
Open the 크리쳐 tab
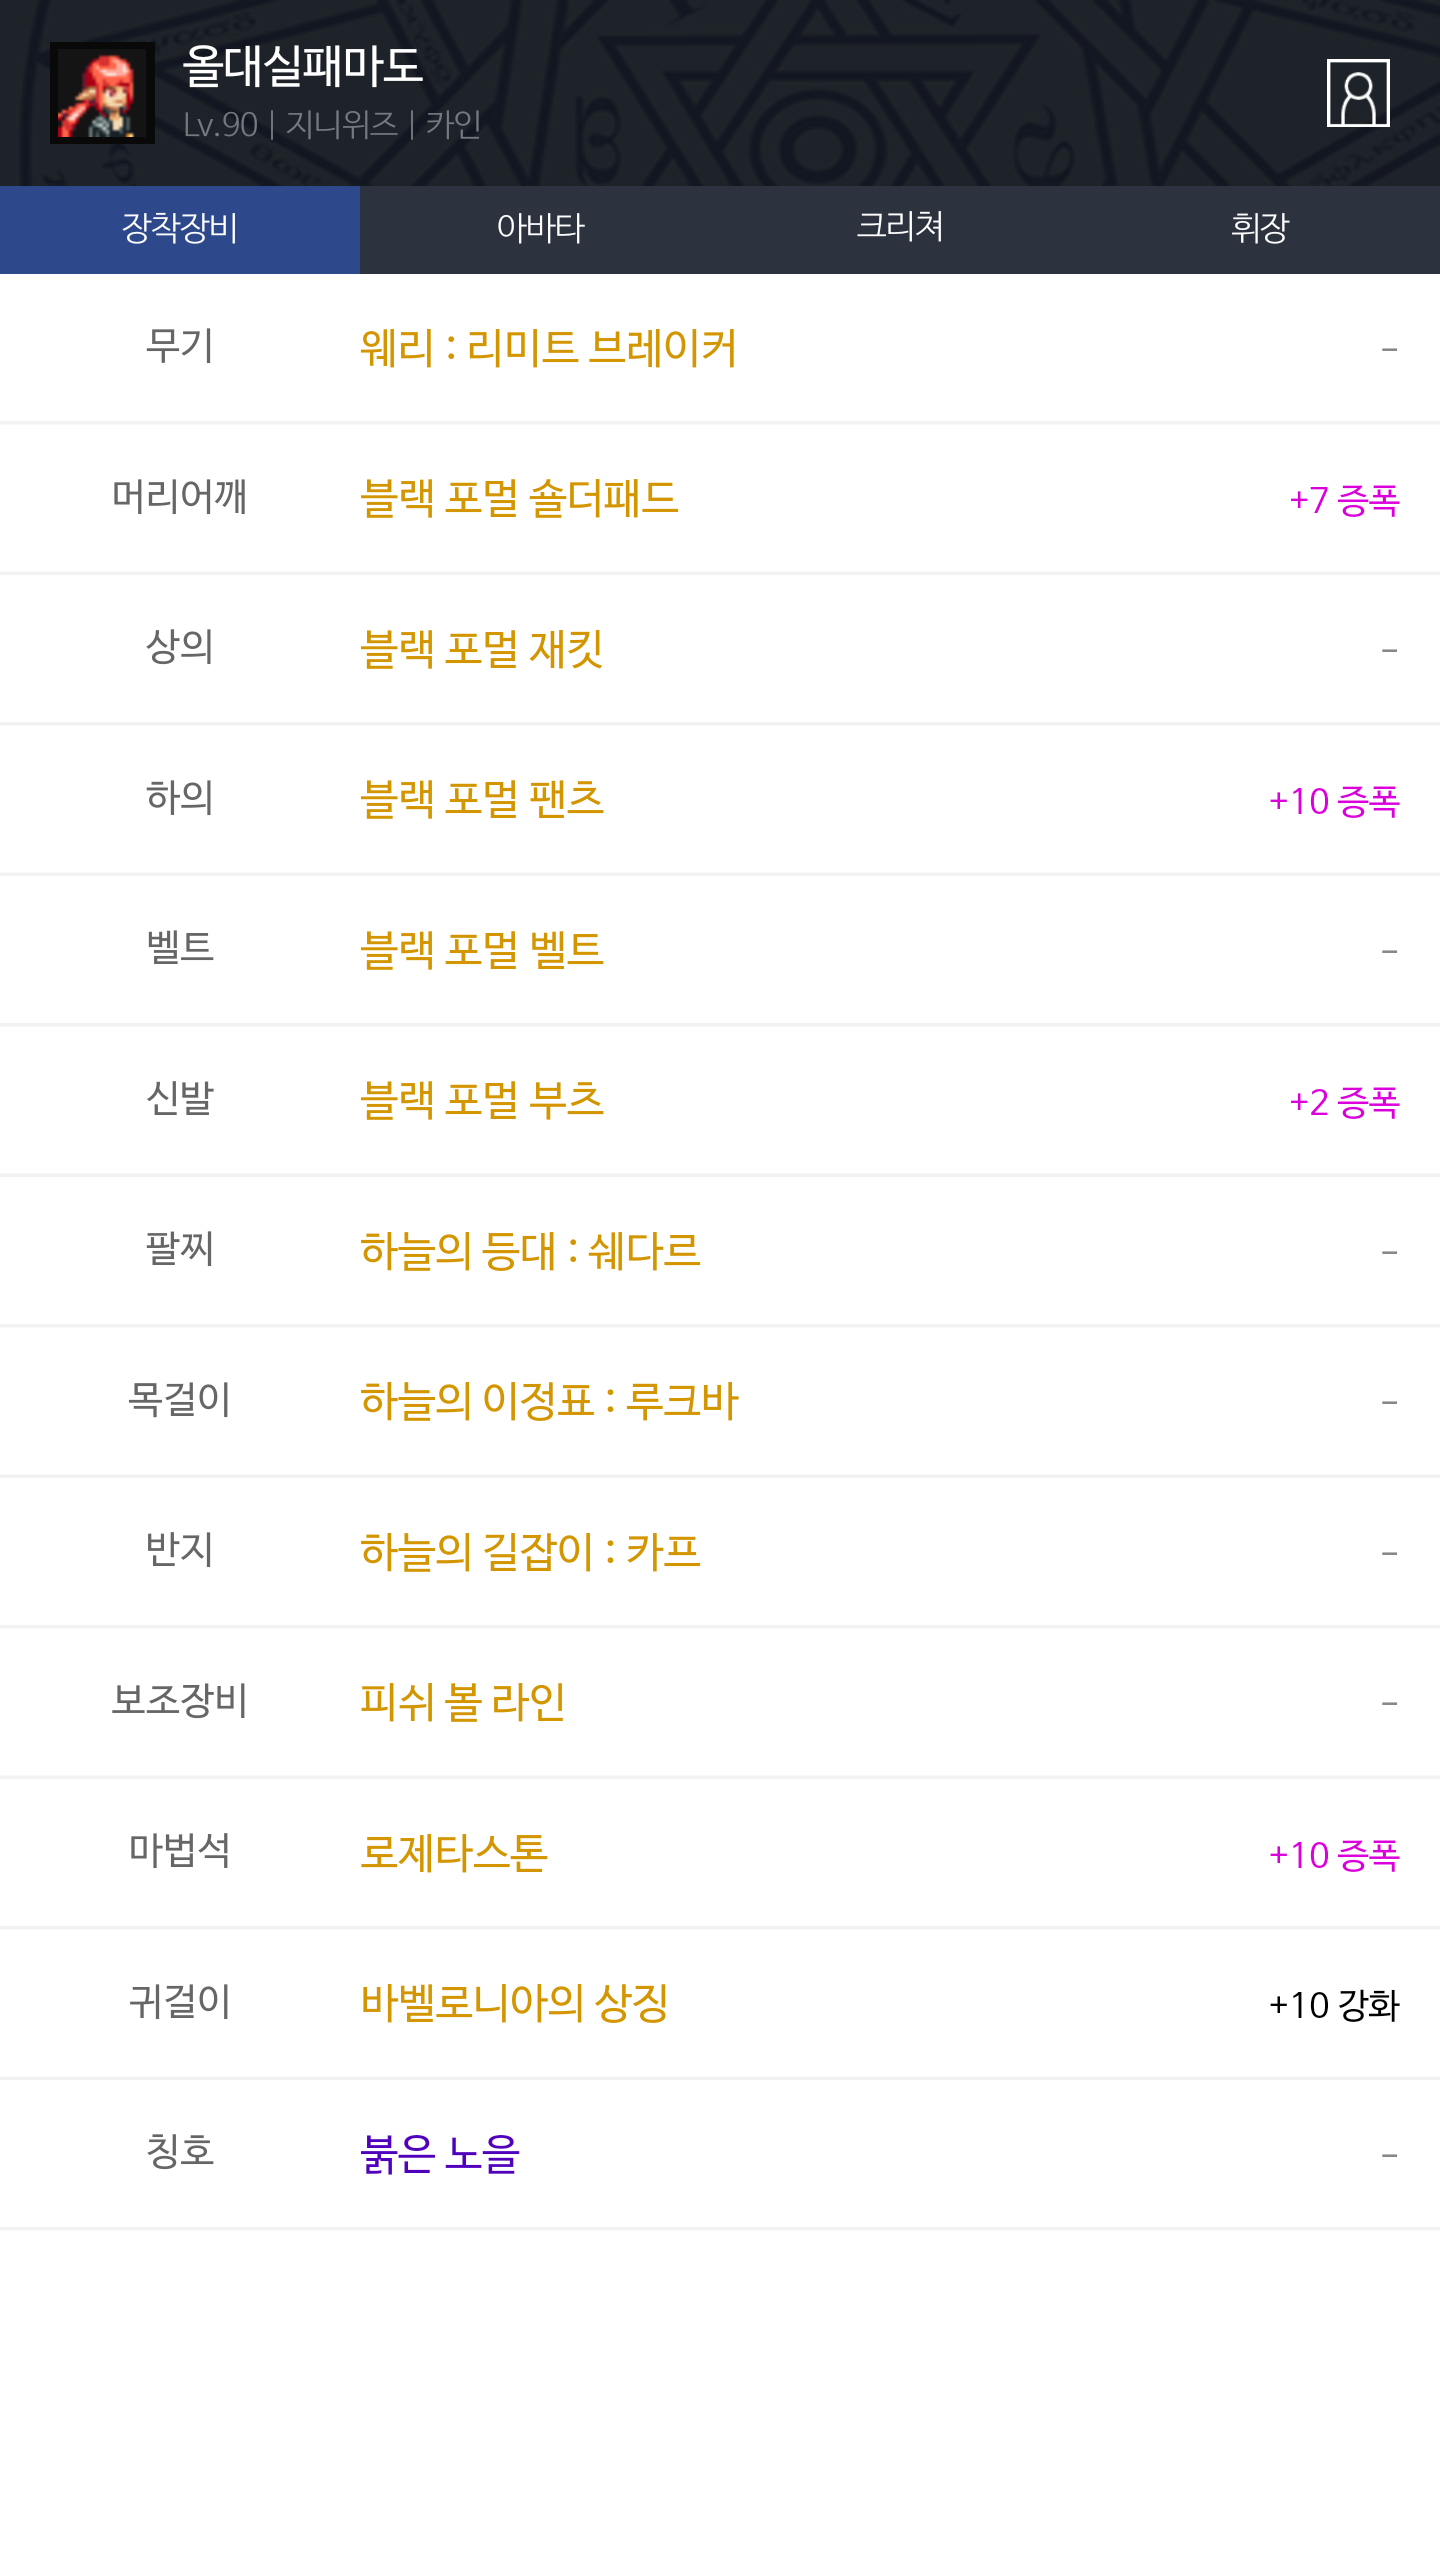point(900,229)
